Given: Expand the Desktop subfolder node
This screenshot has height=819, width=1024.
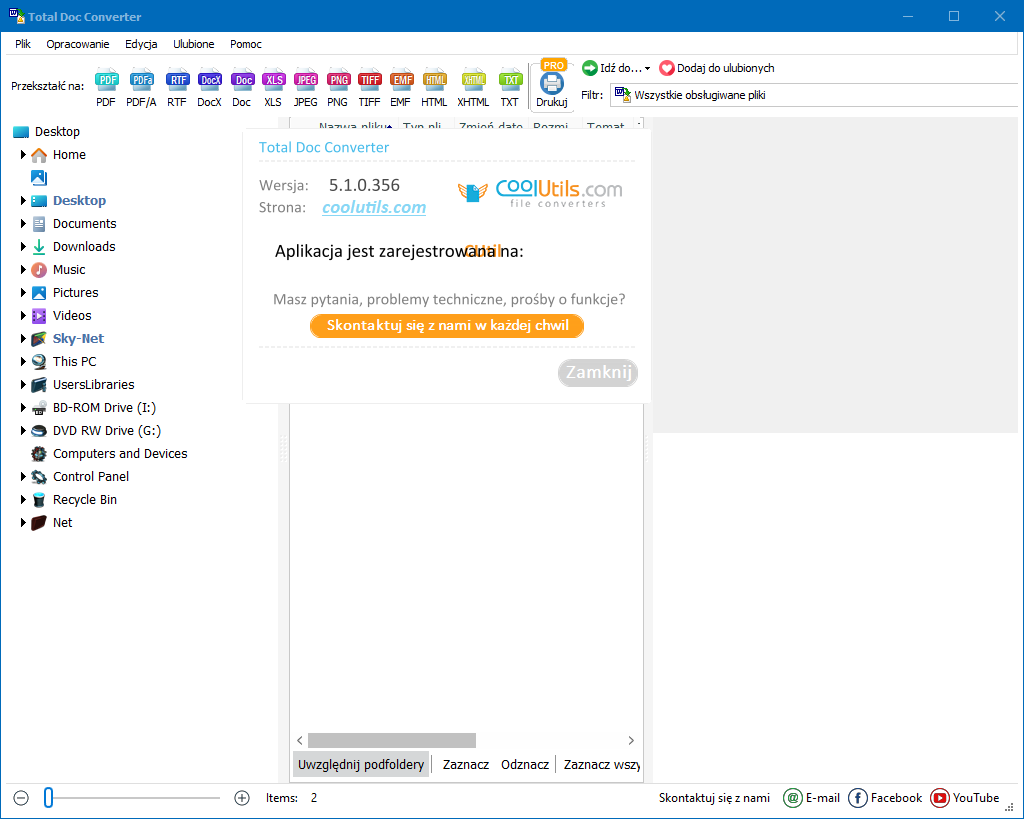Looking at the screenshot, I should coord(24,201).
